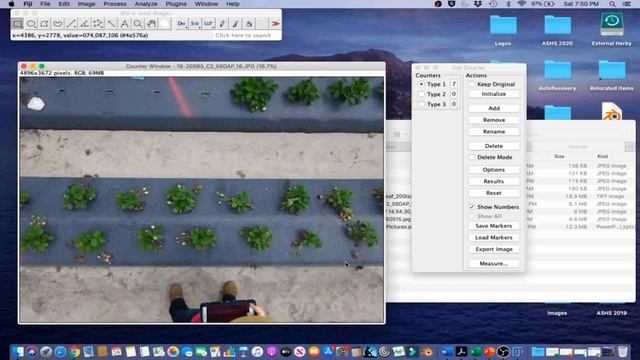Select the Type 2 counter
Image resolution: width=640 pixels, height=360 pixels.
click(422, 94)
